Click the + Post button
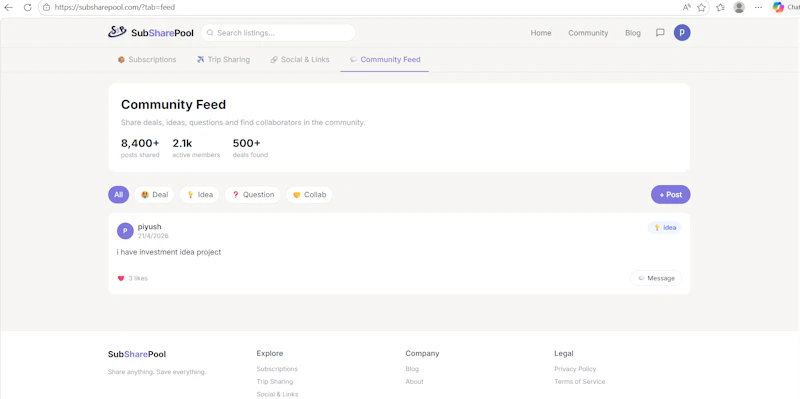800x399 pixels. pyautogui.click(x=670, y=194)
